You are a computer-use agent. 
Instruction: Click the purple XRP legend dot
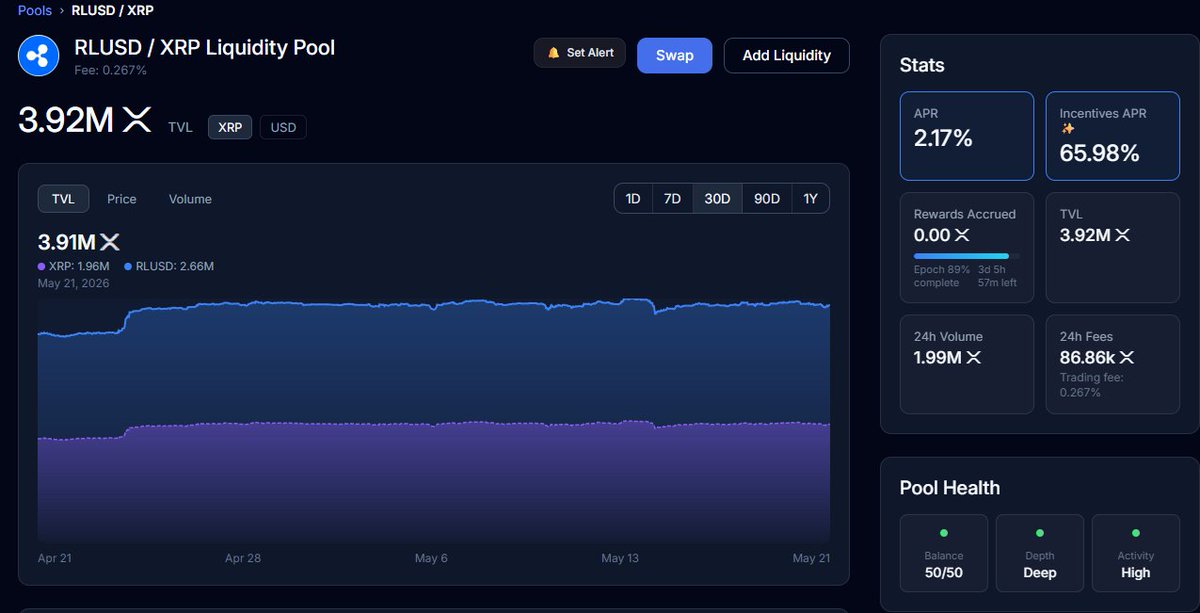(41, 267)
